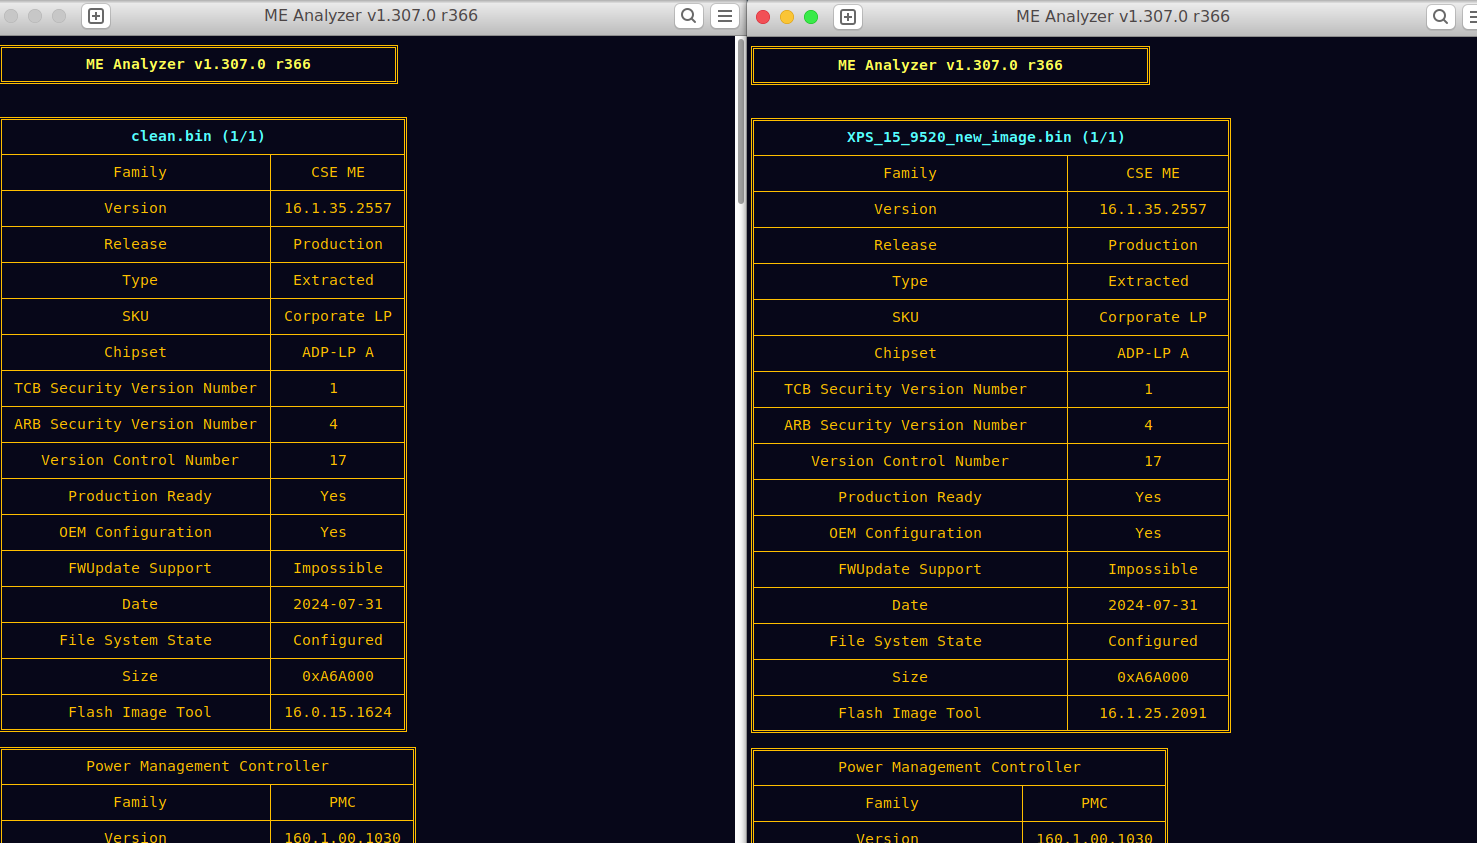Image resolution: width=1477 pixels, height=843 pixels.
Task: Close the right ME Analyzer window
Action: pyautogui.click(x=763, y=17)
